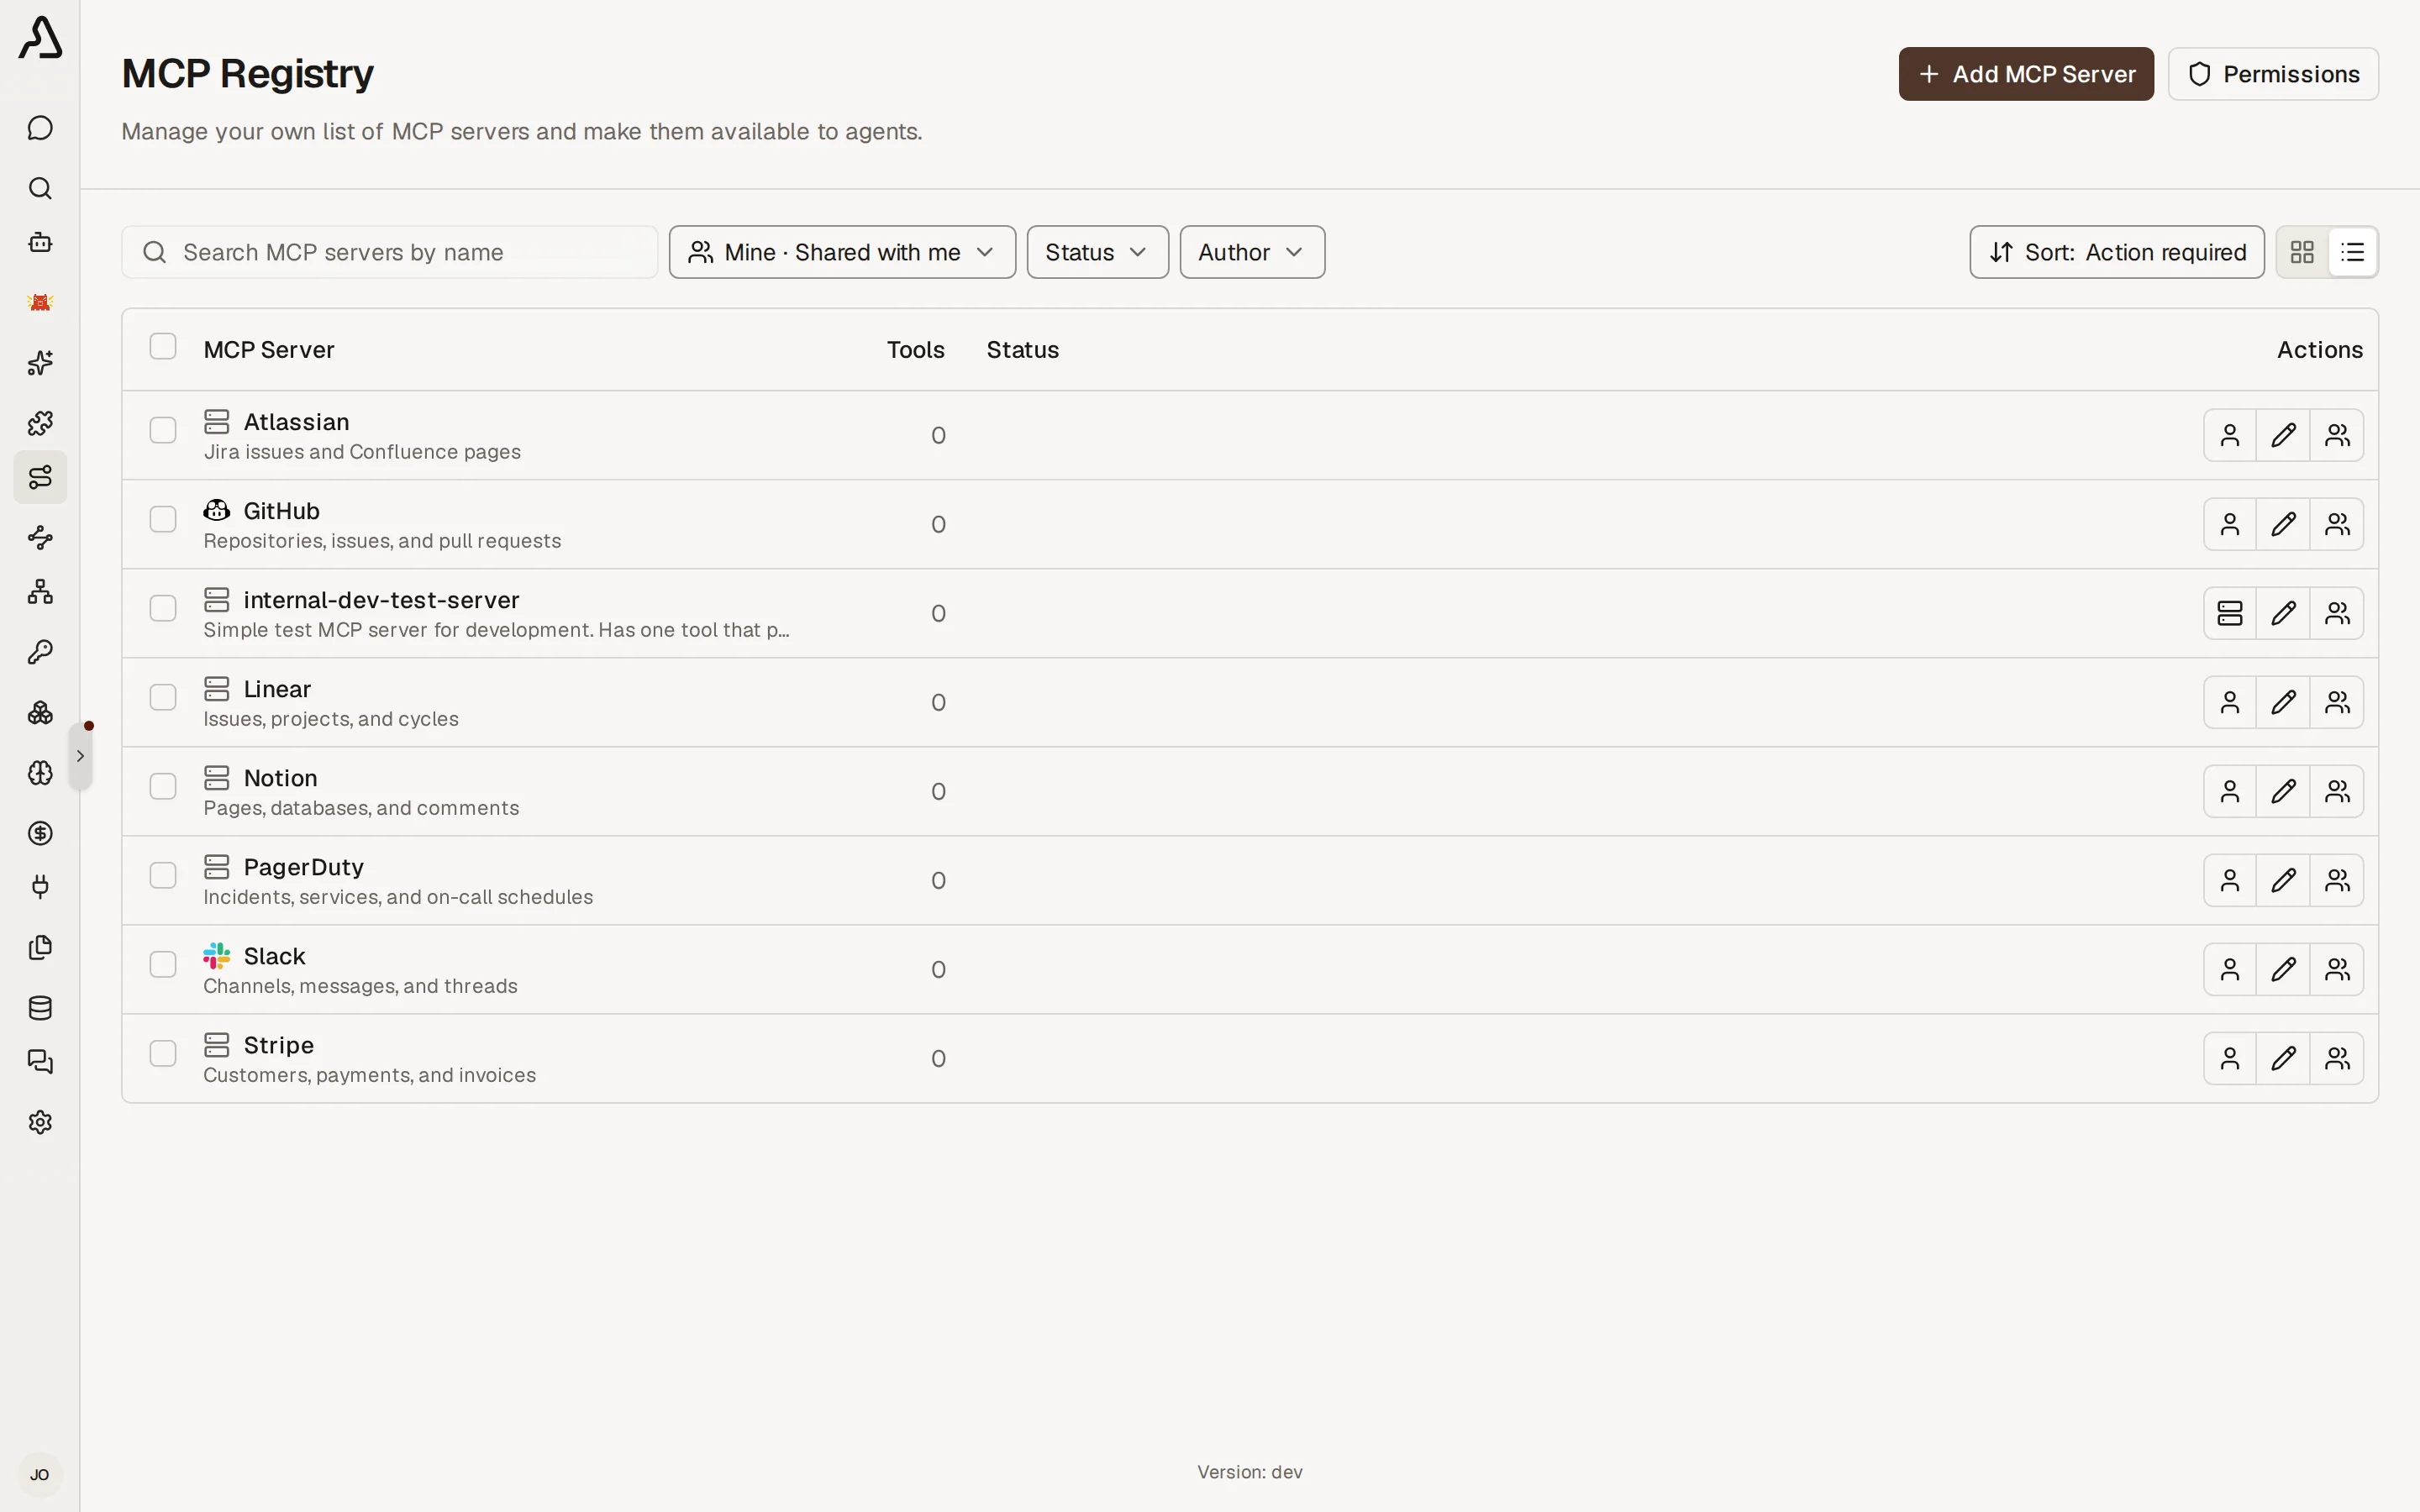Click the Add MCP Server button
The width and height of the screenshot is (2420, 1512).
2026,74
